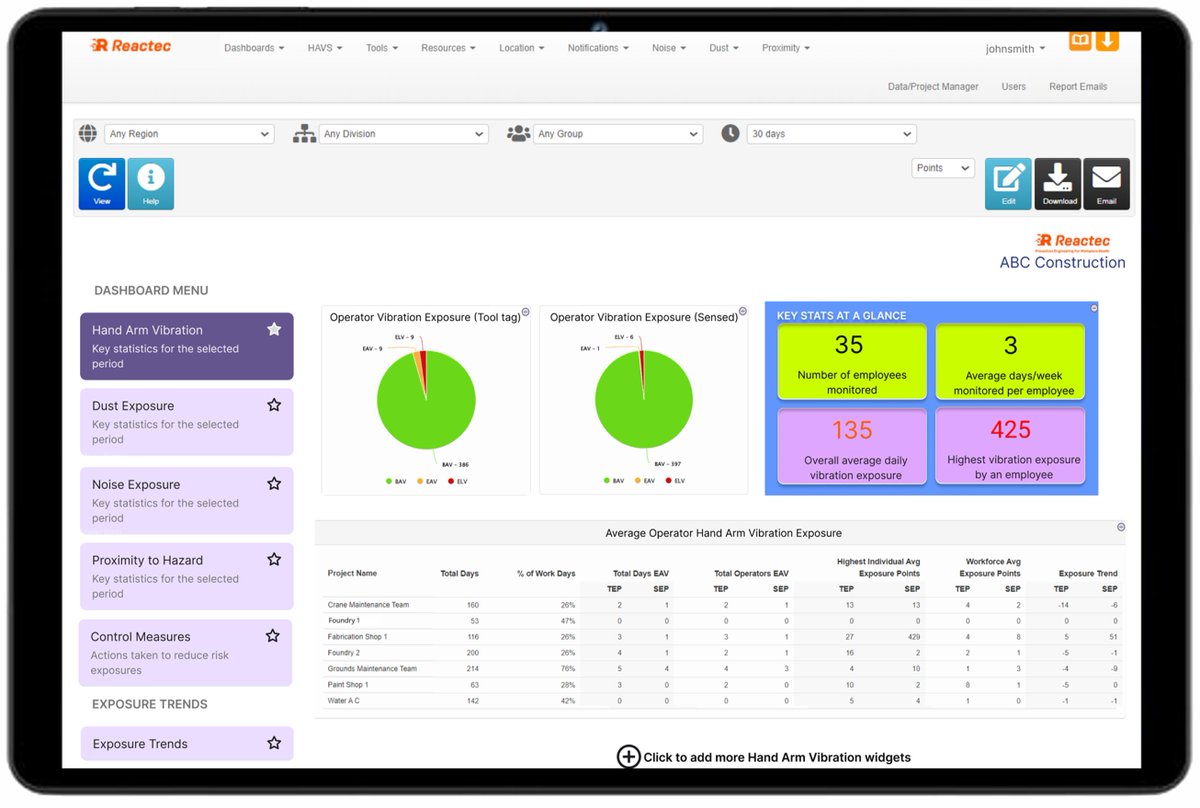This screenshot has height=808, width=1200.
Task: Click the orange book icon
Action: (1080, 40)
